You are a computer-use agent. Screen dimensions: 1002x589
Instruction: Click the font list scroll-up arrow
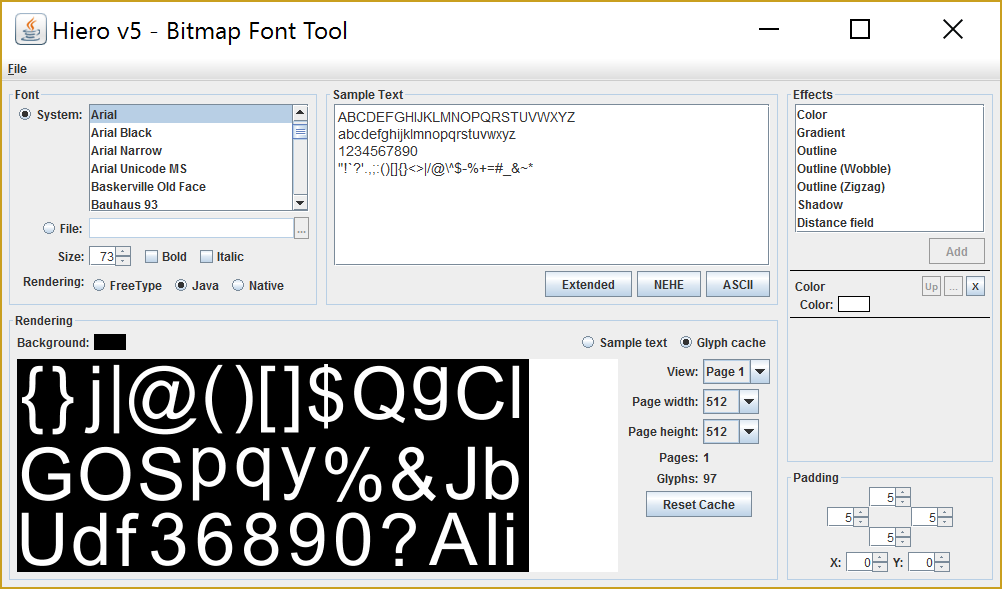[x=300, y=113]
